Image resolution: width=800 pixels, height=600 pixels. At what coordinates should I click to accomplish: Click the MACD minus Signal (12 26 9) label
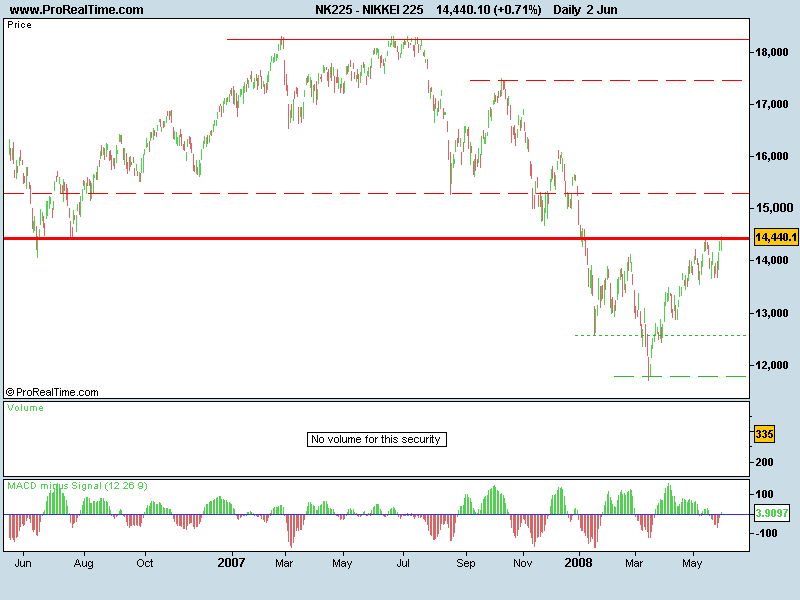point(77,486)
